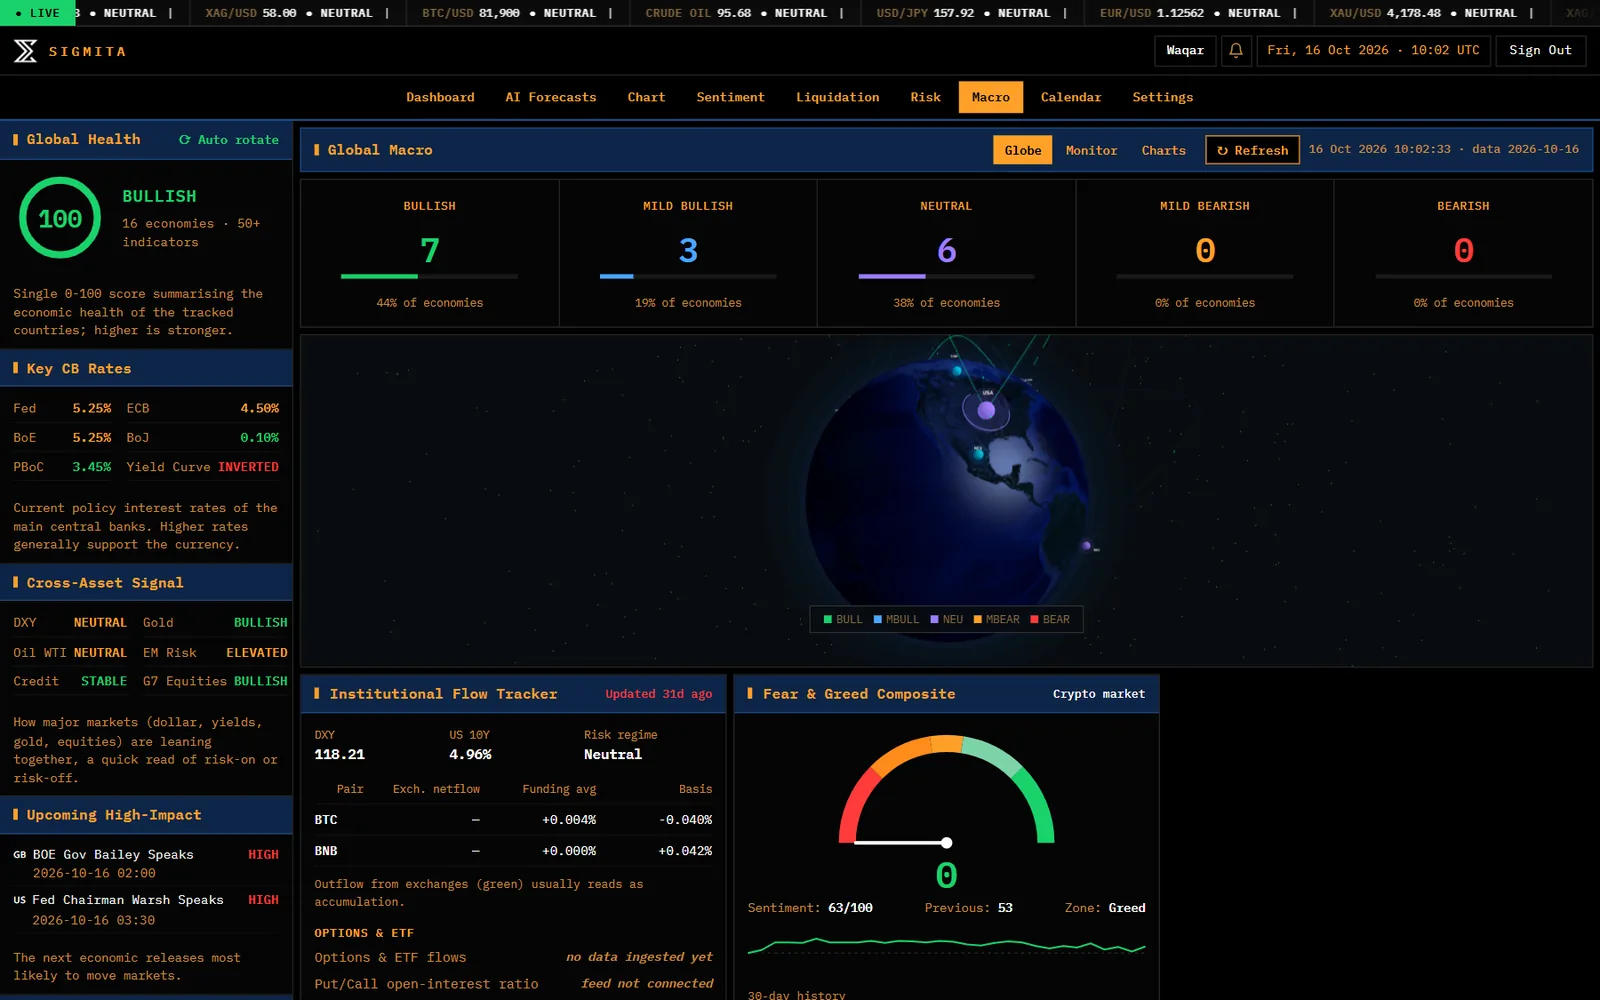Switch to the Monitor view
Viewport: 1600px width, 1000px height.
(x=1091, y=150)
